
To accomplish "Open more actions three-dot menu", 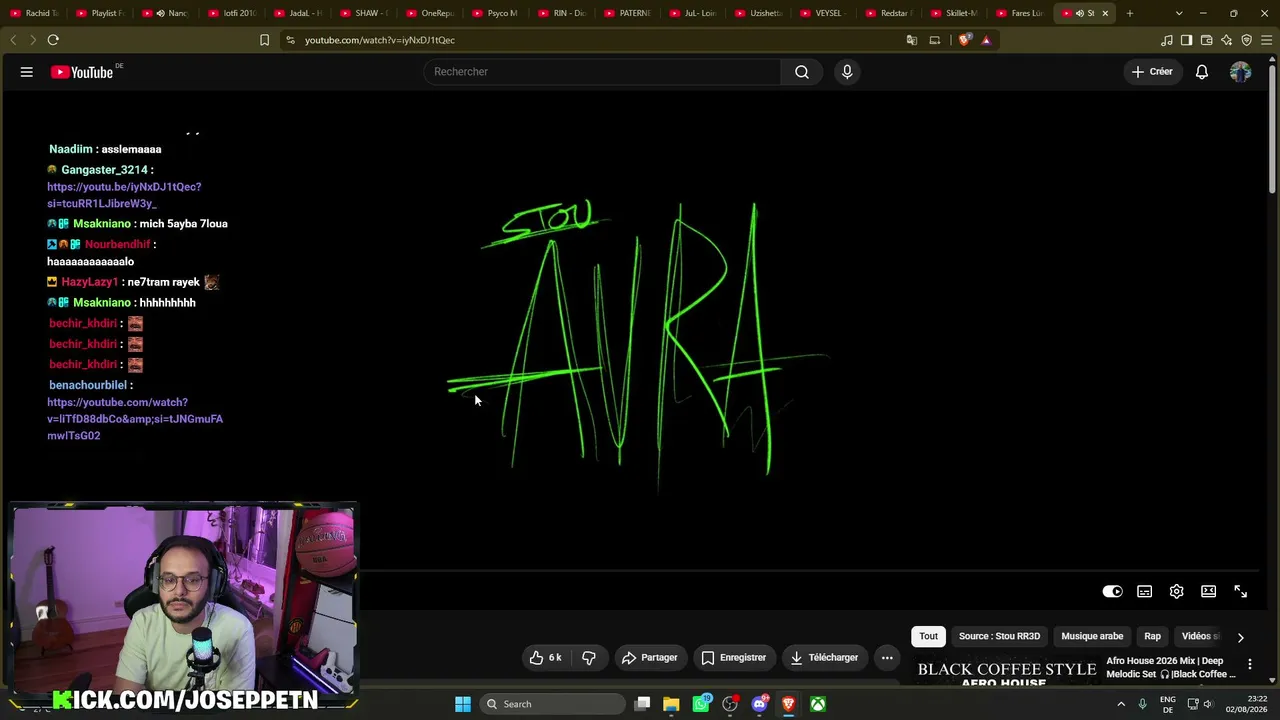I will point(887,658).
